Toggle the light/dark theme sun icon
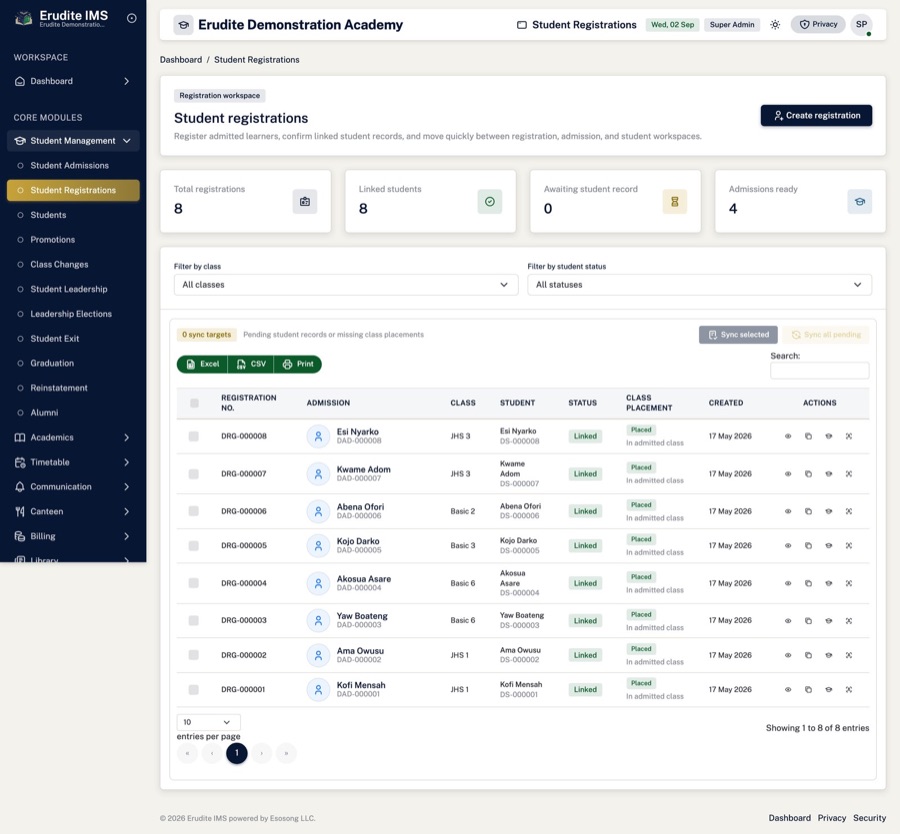900x834 pixels. (x=775, y=25)
